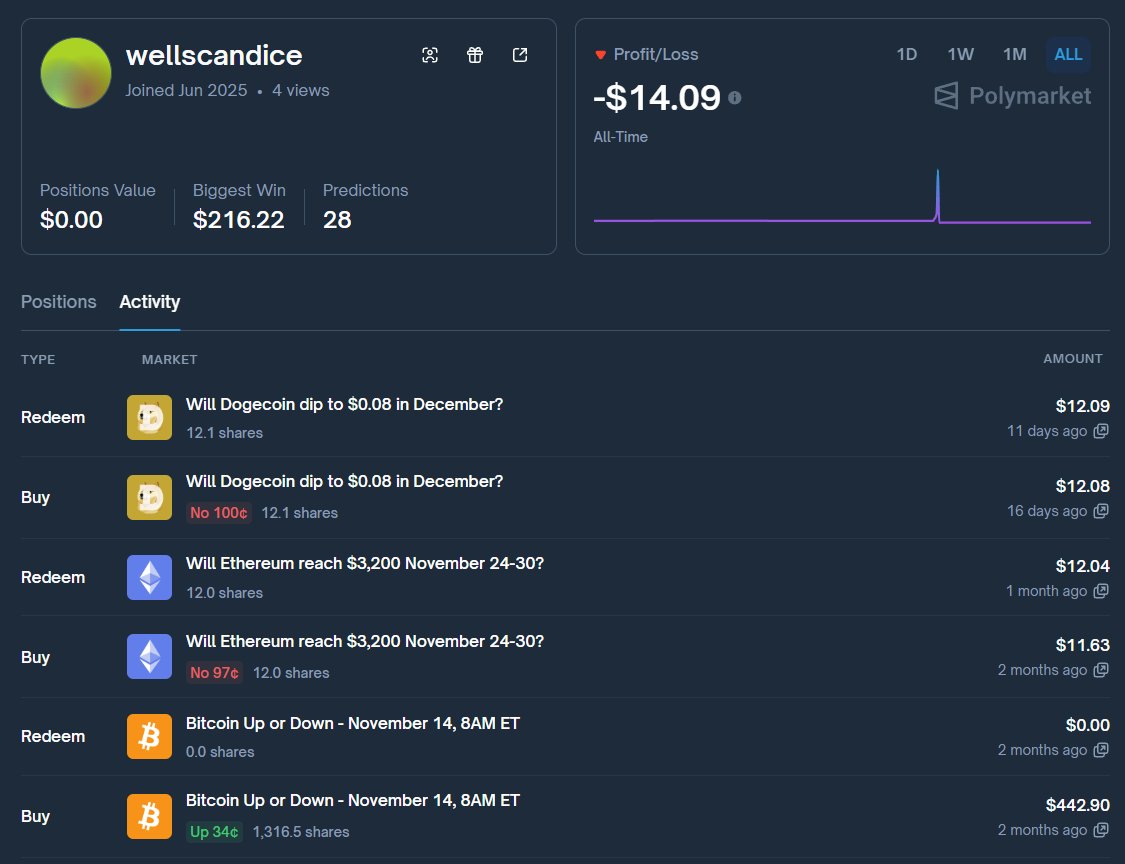Click the "1,316.5 shares" text

pos(301,832)
